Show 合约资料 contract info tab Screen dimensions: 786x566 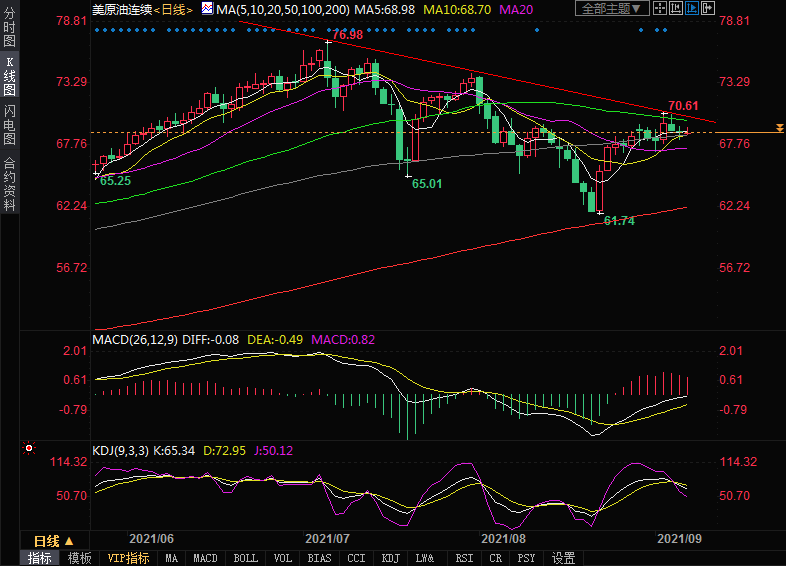[9, 183]
